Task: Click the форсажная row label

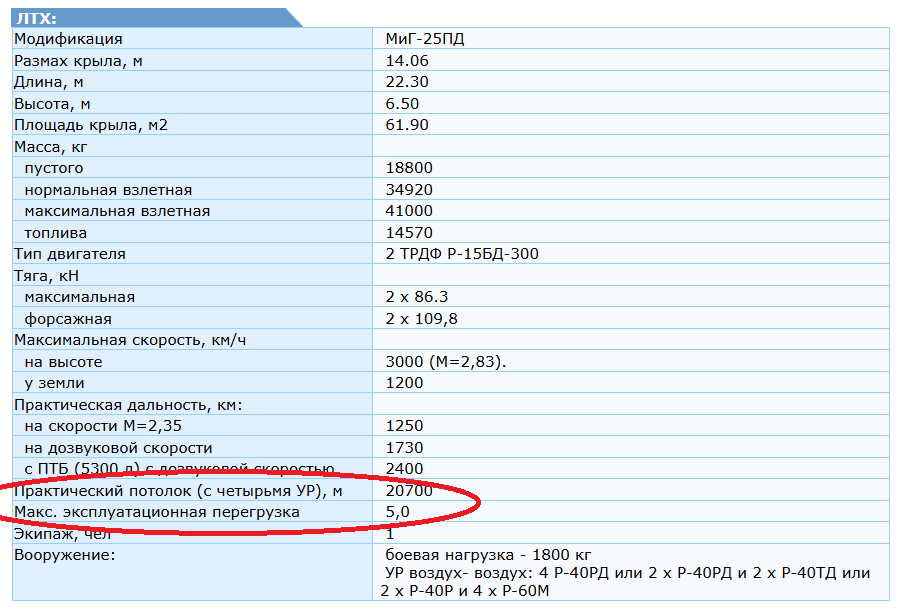Action: point(68,319)
